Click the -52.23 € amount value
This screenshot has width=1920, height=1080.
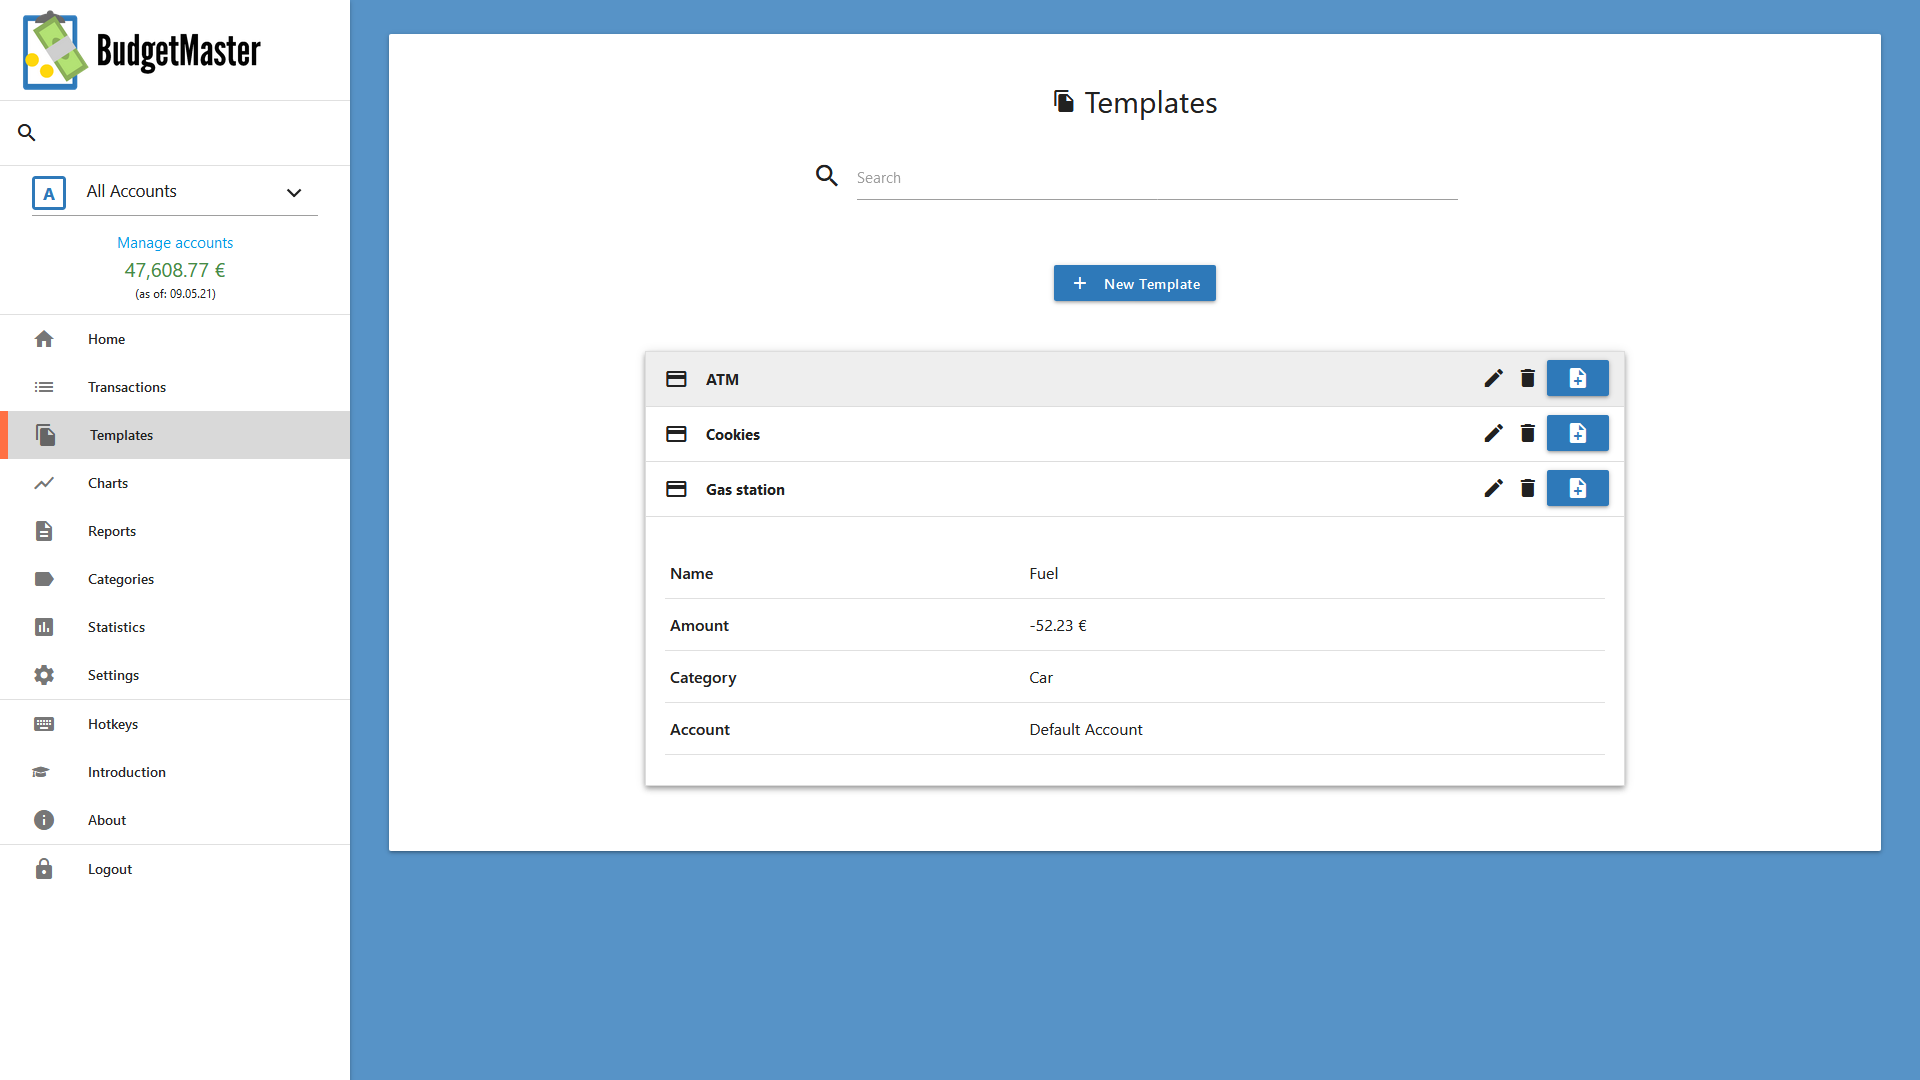pos(1058,625)
